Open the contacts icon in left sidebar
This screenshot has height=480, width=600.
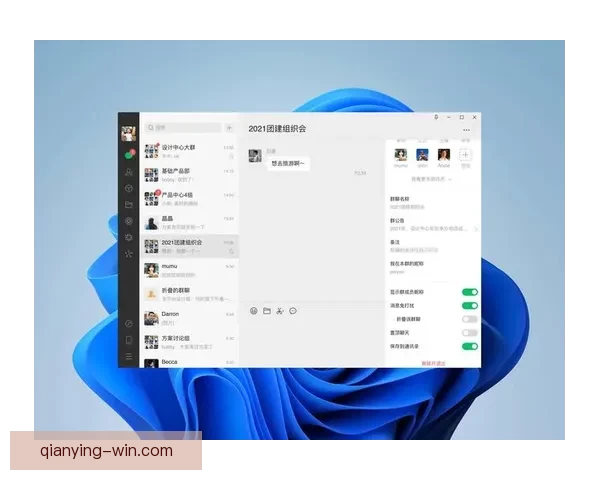tap(129, 172)
